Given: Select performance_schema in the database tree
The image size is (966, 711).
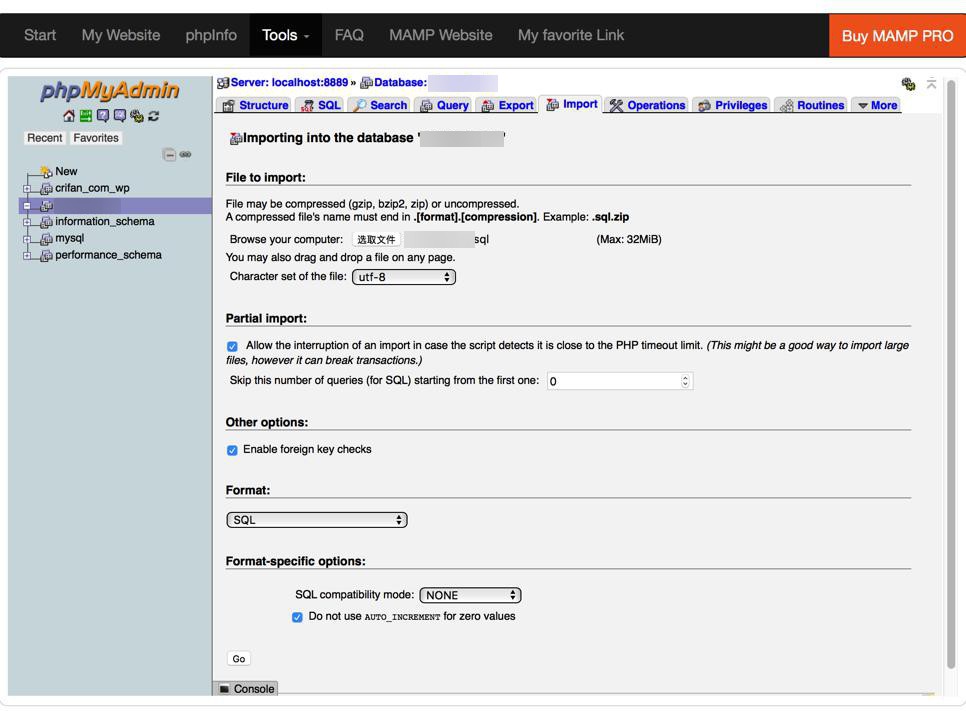Looking at the screenshot, I should pos(108,255).
